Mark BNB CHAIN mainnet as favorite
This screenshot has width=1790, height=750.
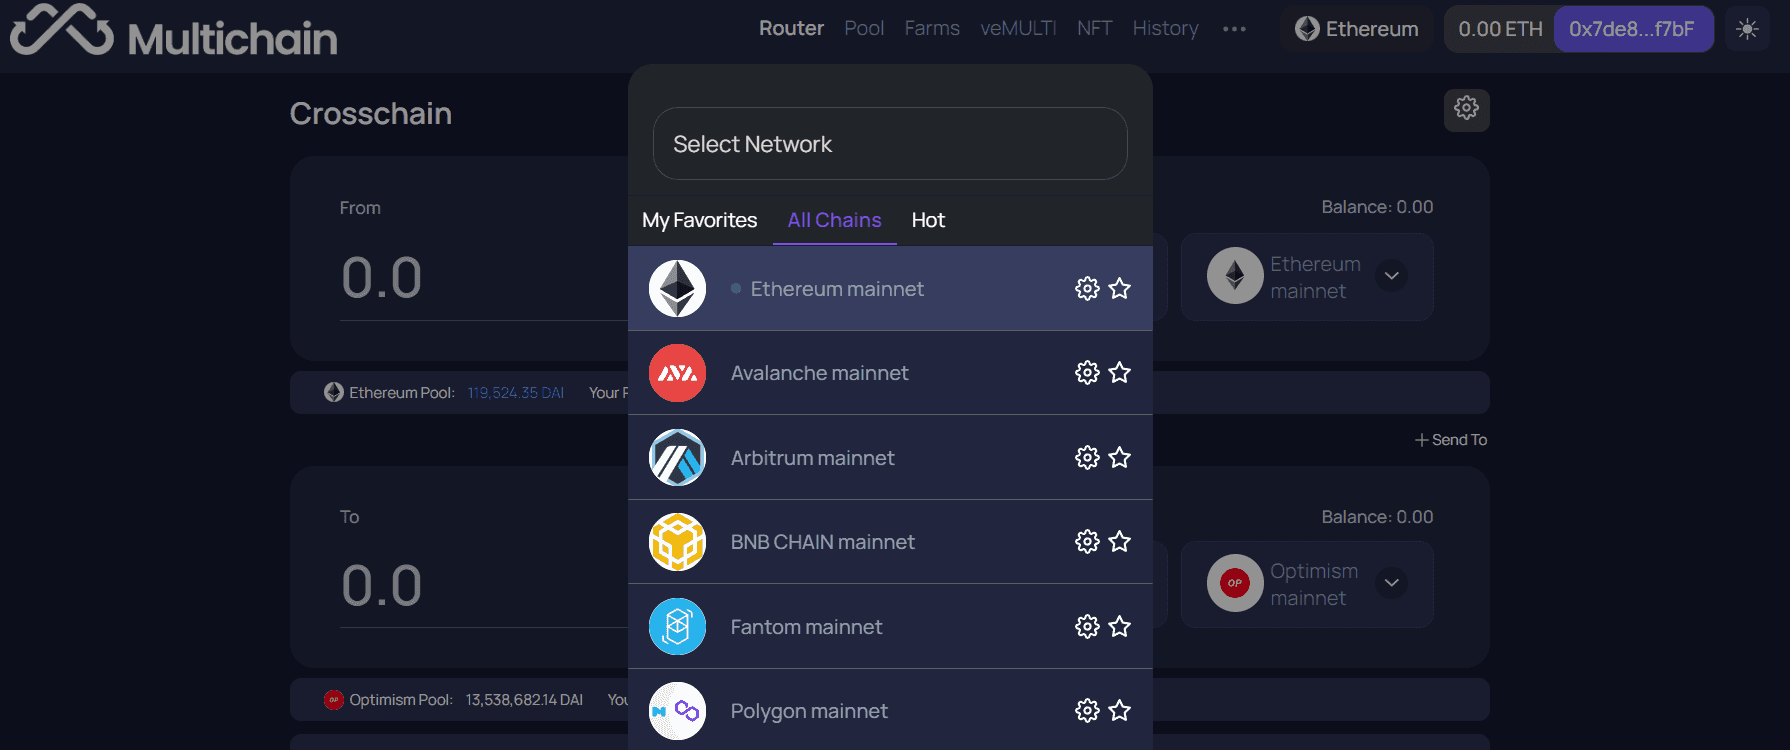pos(1120,542)
